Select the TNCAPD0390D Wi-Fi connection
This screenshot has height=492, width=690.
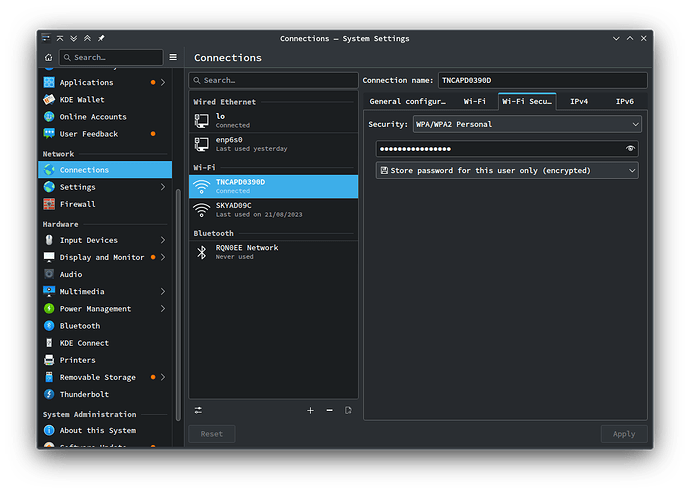click(x=274, y=187)
